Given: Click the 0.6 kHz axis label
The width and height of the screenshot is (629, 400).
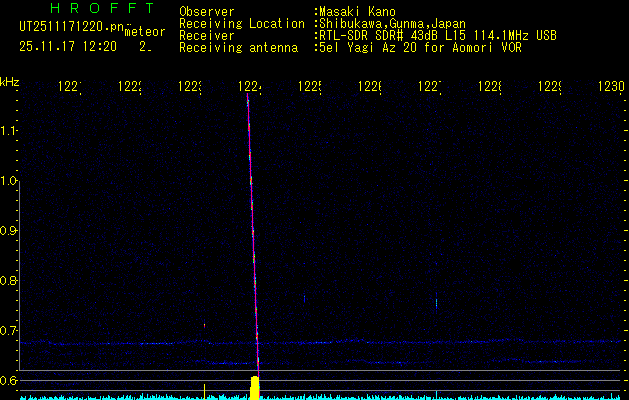Looking at the screenshot, I should [10, 380].
